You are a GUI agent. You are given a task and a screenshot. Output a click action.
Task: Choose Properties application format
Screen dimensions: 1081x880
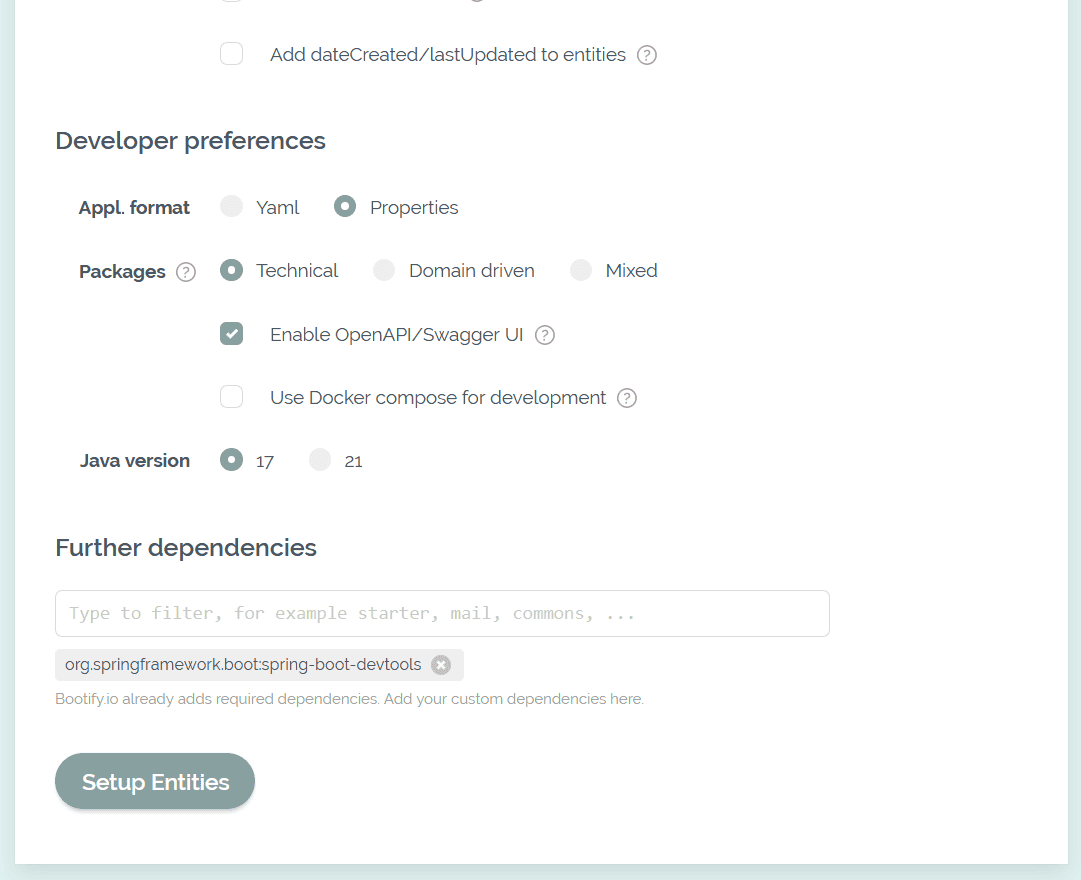345,207
